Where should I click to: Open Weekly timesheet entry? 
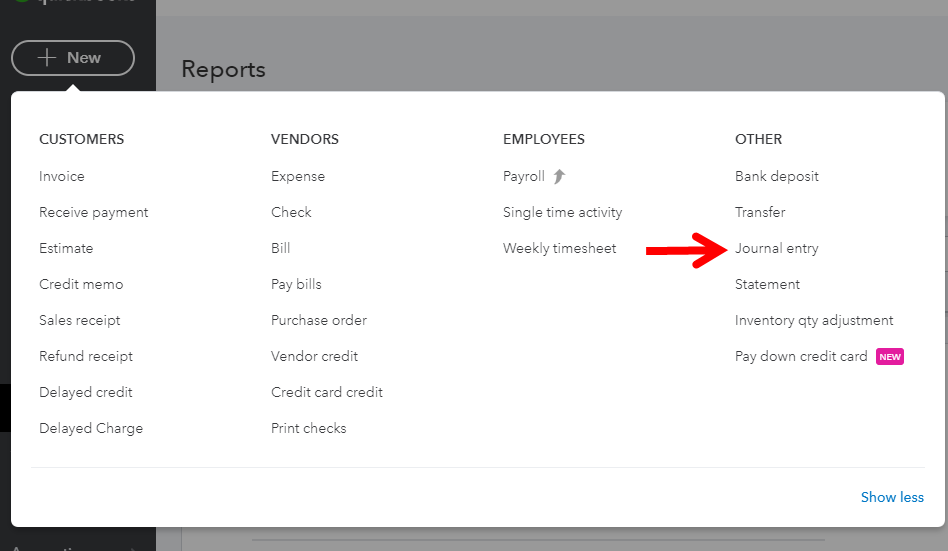[x=559, y=248]
